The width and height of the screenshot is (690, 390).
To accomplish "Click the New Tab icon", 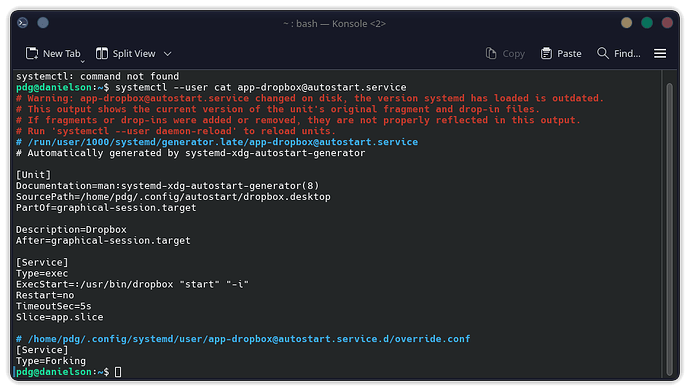I will [x=32, y=54].
